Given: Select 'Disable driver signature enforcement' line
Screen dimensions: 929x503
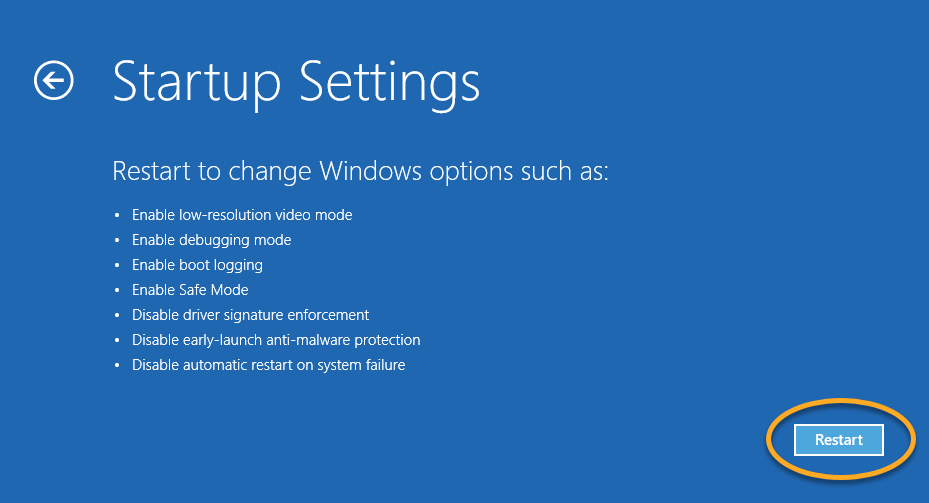Looking at the screenshot, I should click(x=250, y=315).
